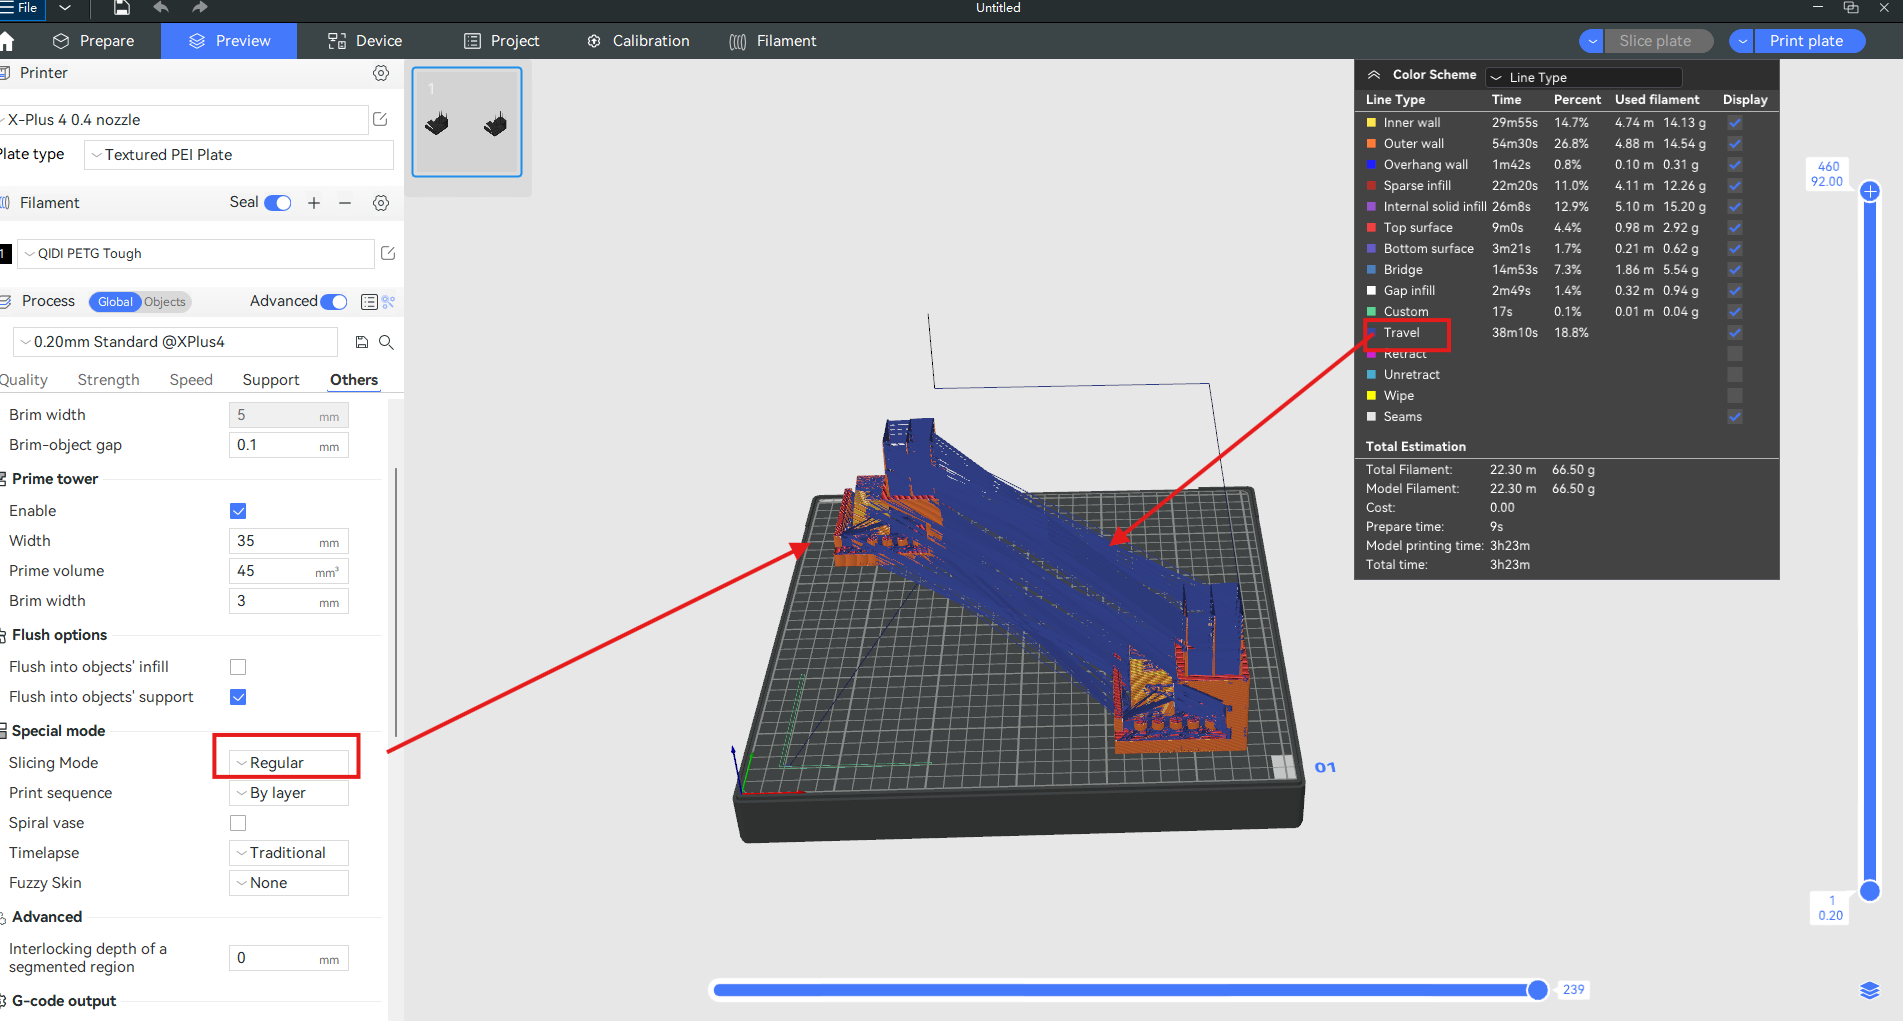The height and width of the screenshot is (1021, 1903).
Task: Switch Process scope to Objects
Action: pyautogui.click(x=164, y=301)
